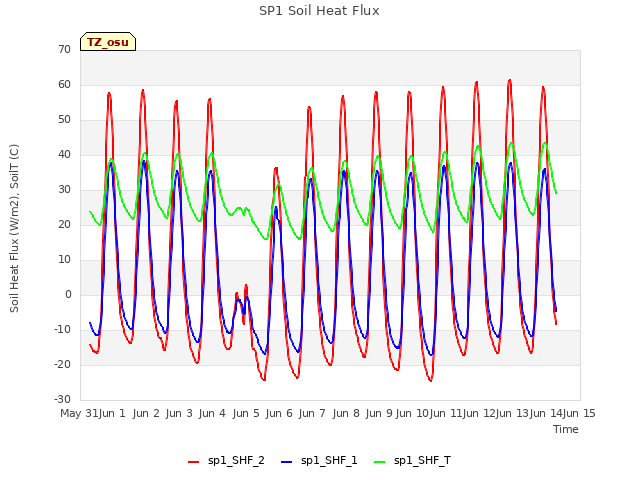The width and height of the screenshot is (640, 480).
Task: Click the Jun 14 x-axis tick label
Action: pos(546,413)
